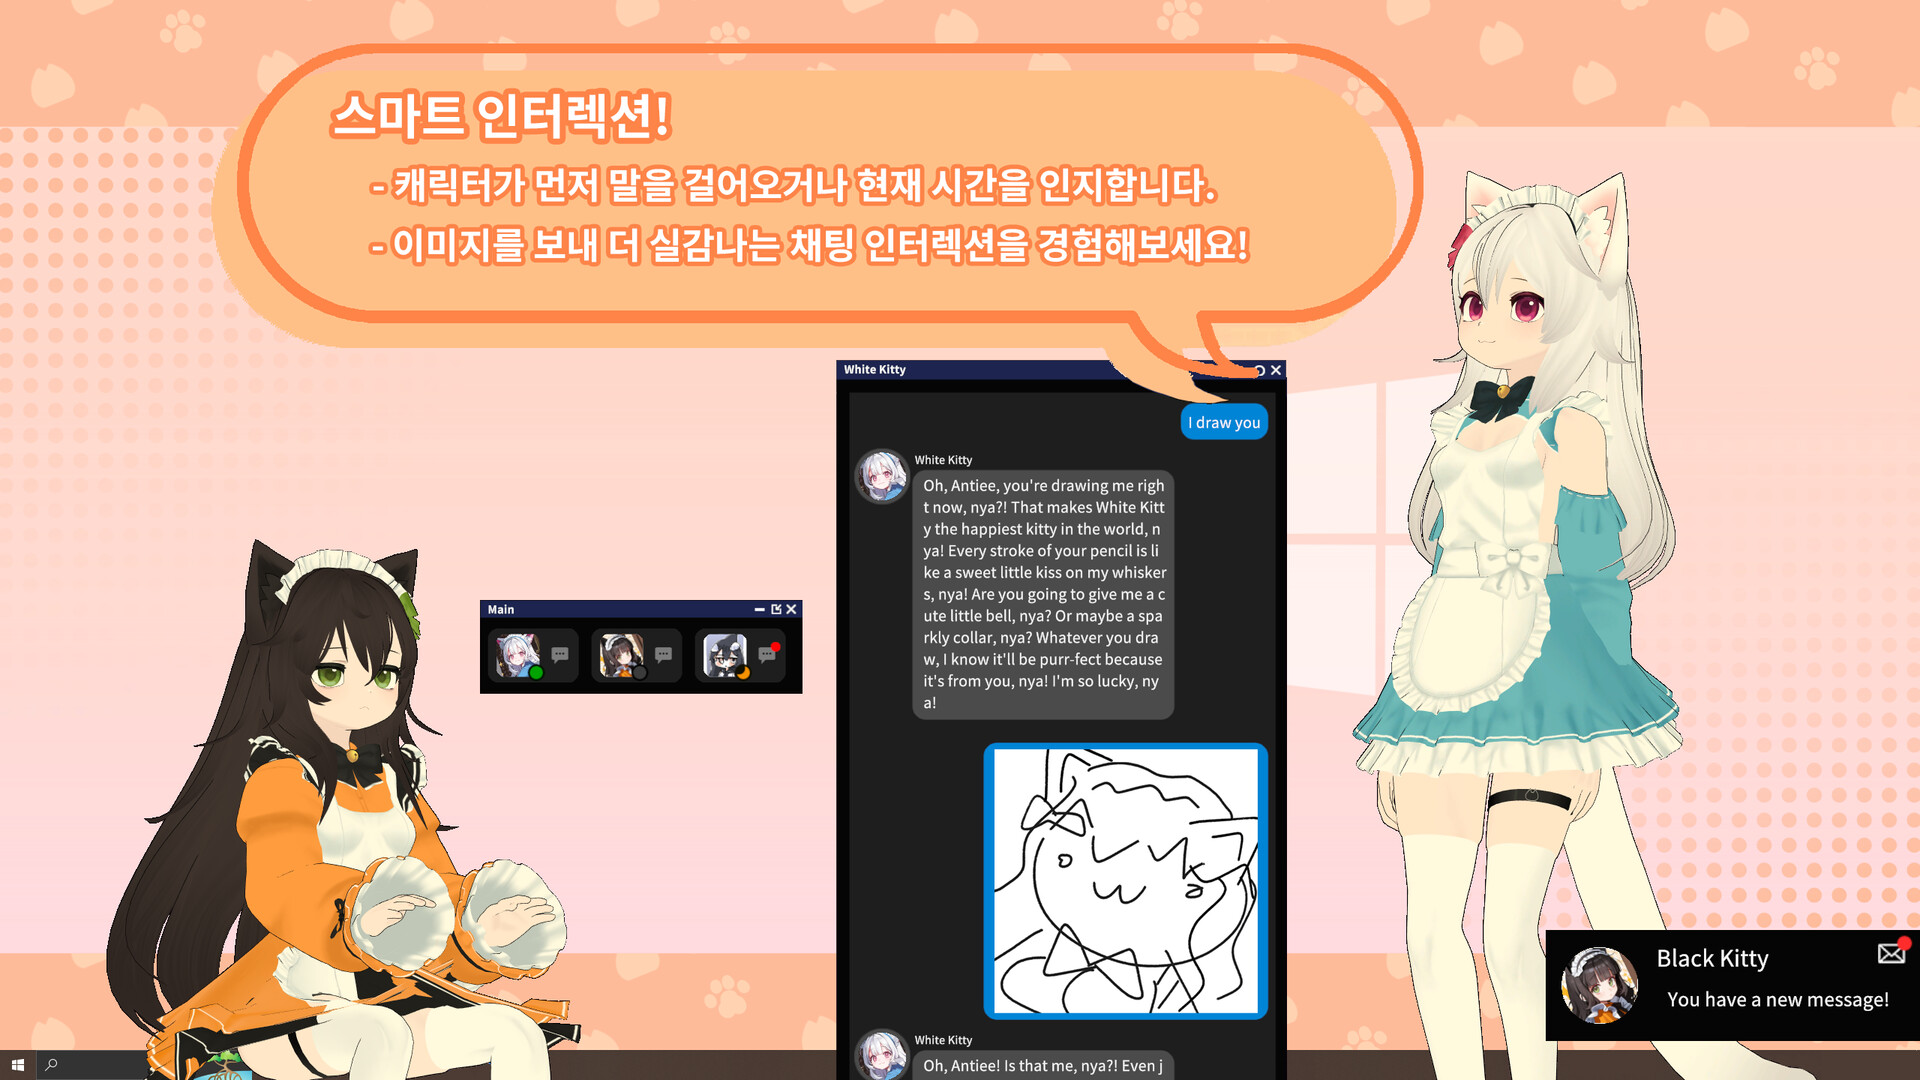Open unread chat bubble with red dot
Image resolution: width=1920 pixels, height=1080 pixels.
click(767, 654)
